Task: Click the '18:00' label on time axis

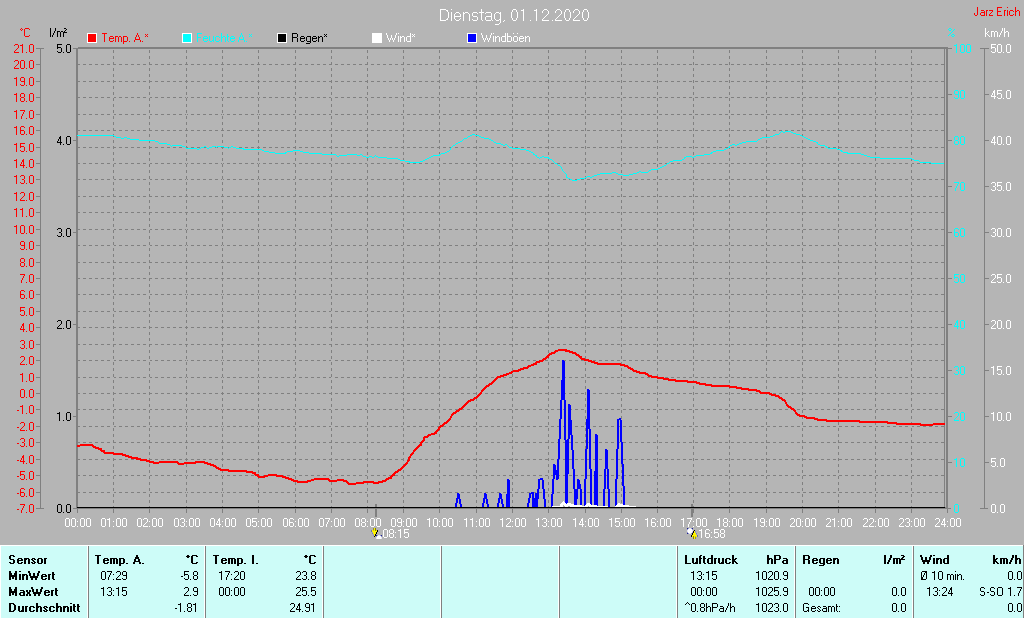Action: coord(730,523)
